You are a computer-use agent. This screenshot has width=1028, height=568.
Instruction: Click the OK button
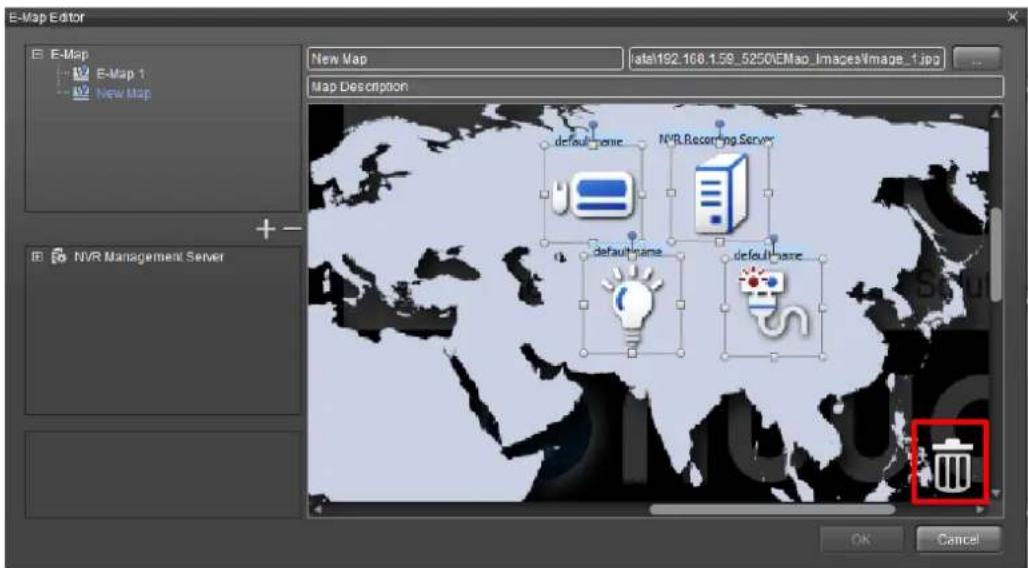click(x=861, y=539)
